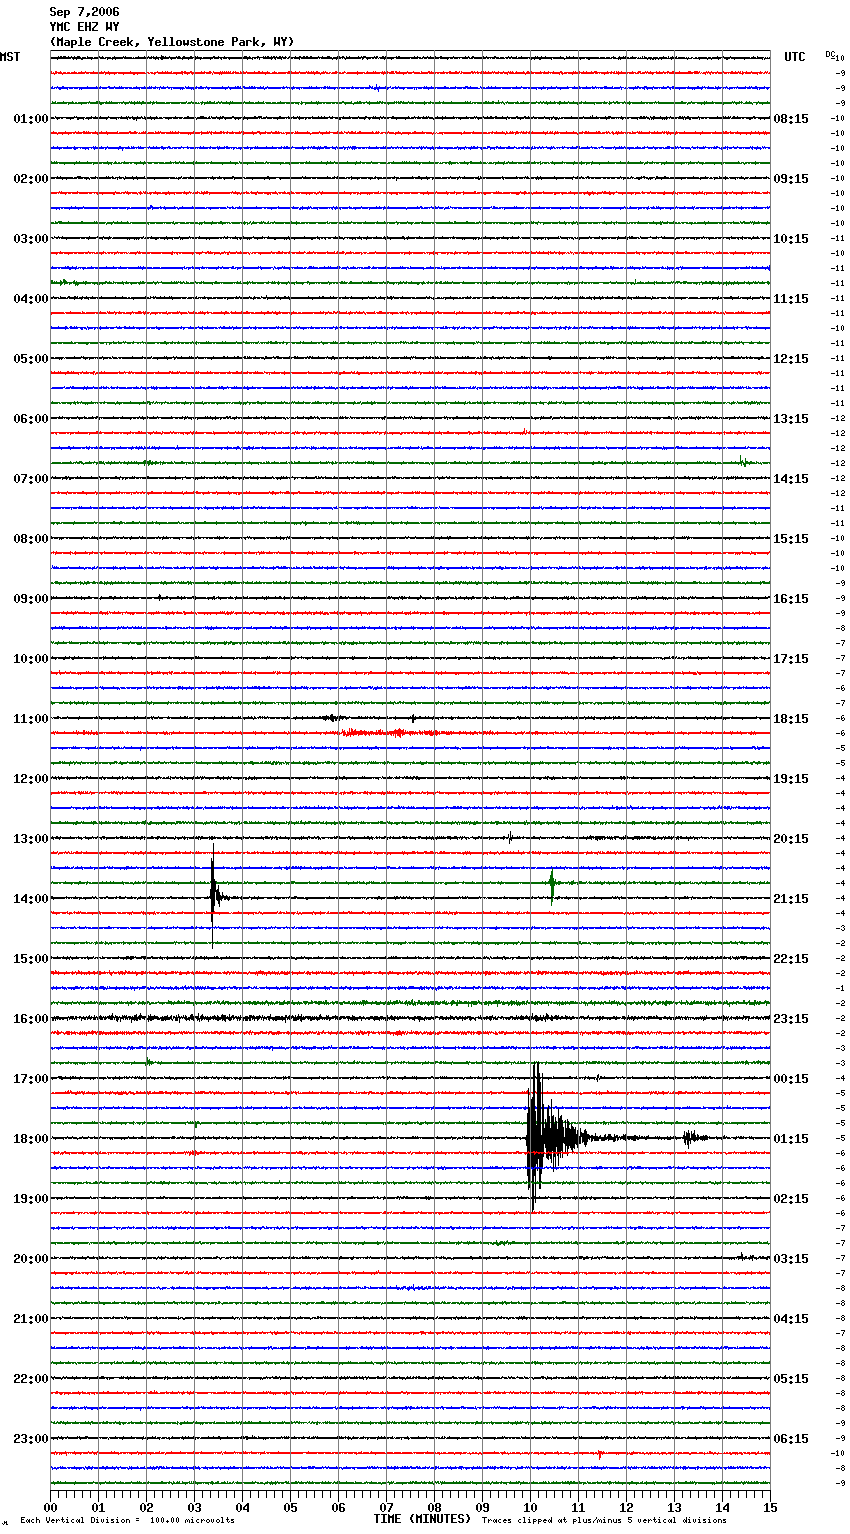Select the 10:15 UTC time label
The height and width of the screenshot is (1534, 850).
pyautogui.click(x=791, y=239)
